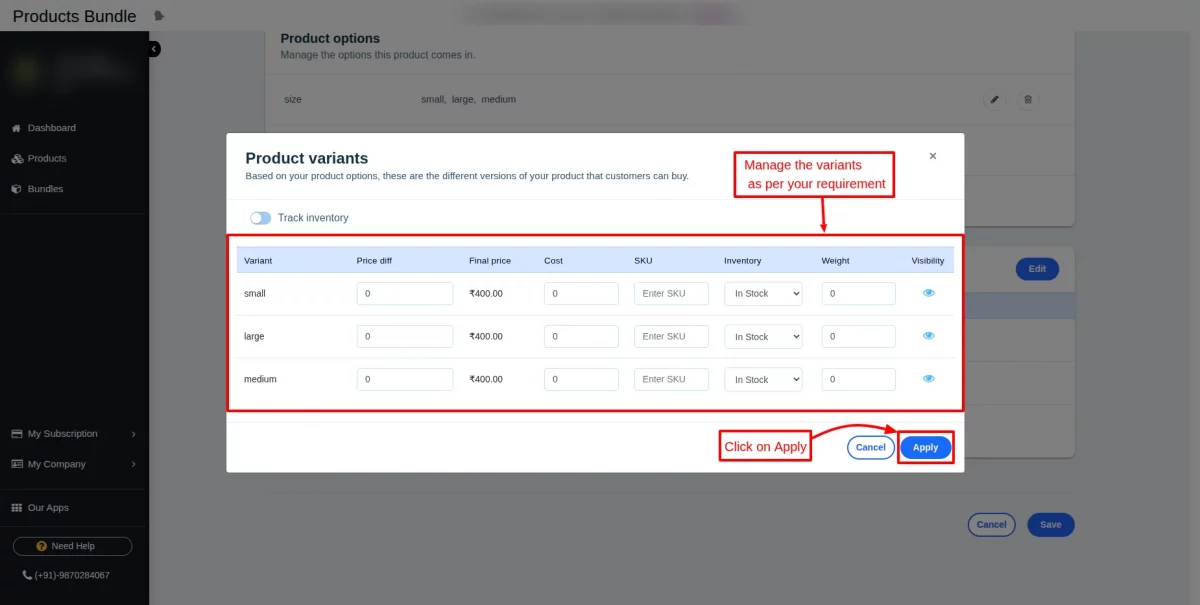Toggle visibility eye for medium variant
Screen dimensions: 1200x605
929,379
